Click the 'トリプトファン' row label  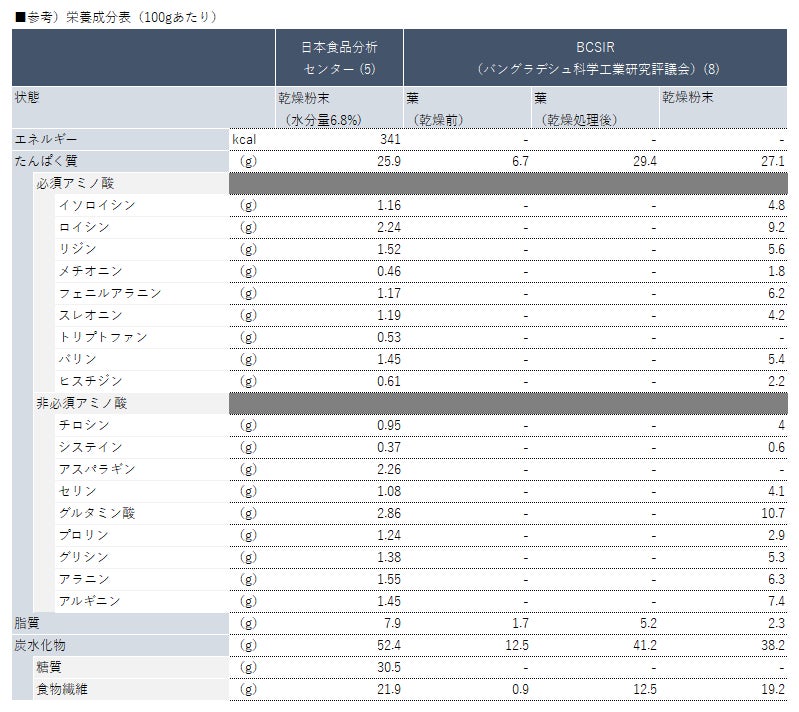point(103,337)
